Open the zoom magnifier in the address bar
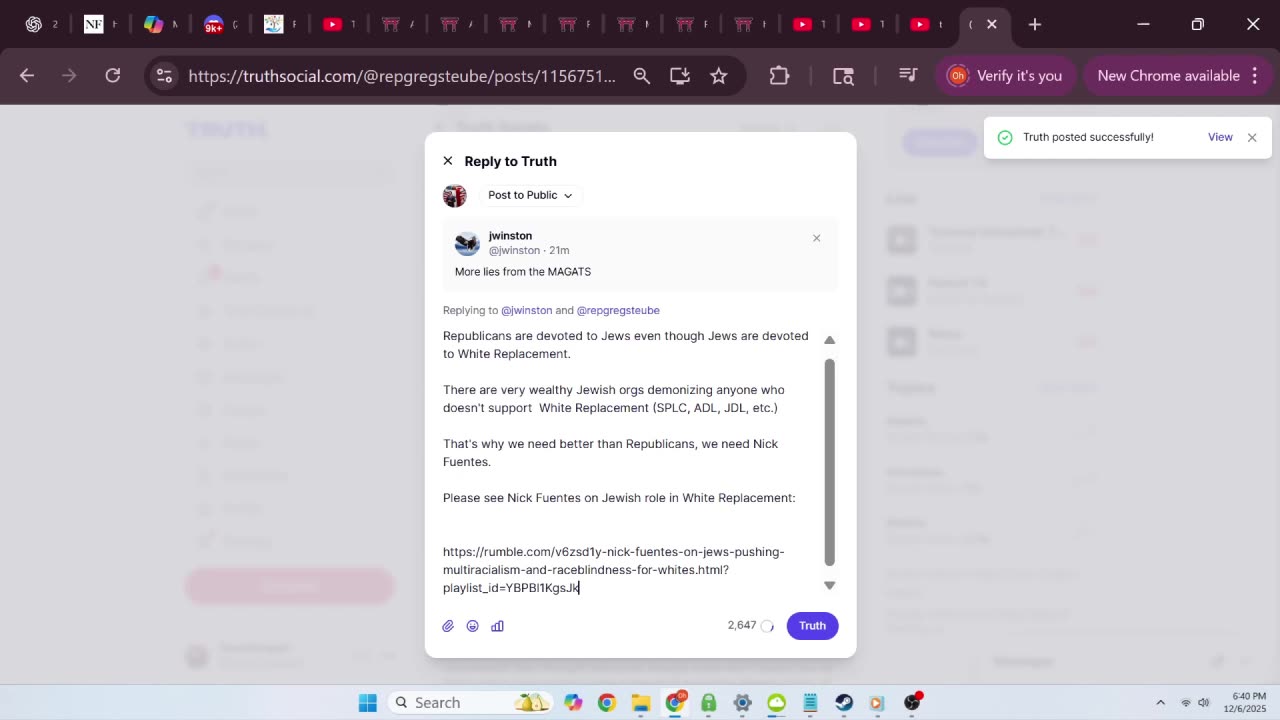1280x720 pixels. [x=642, y=76]
